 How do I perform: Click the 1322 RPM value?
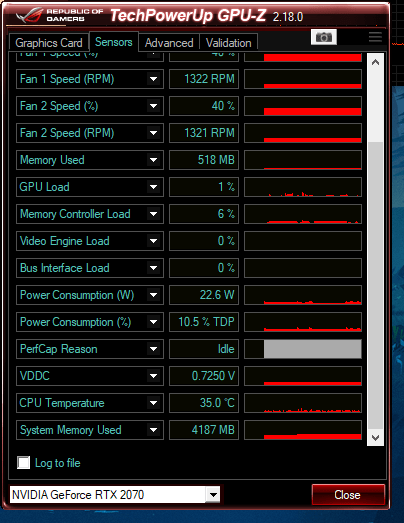[204, 79]
